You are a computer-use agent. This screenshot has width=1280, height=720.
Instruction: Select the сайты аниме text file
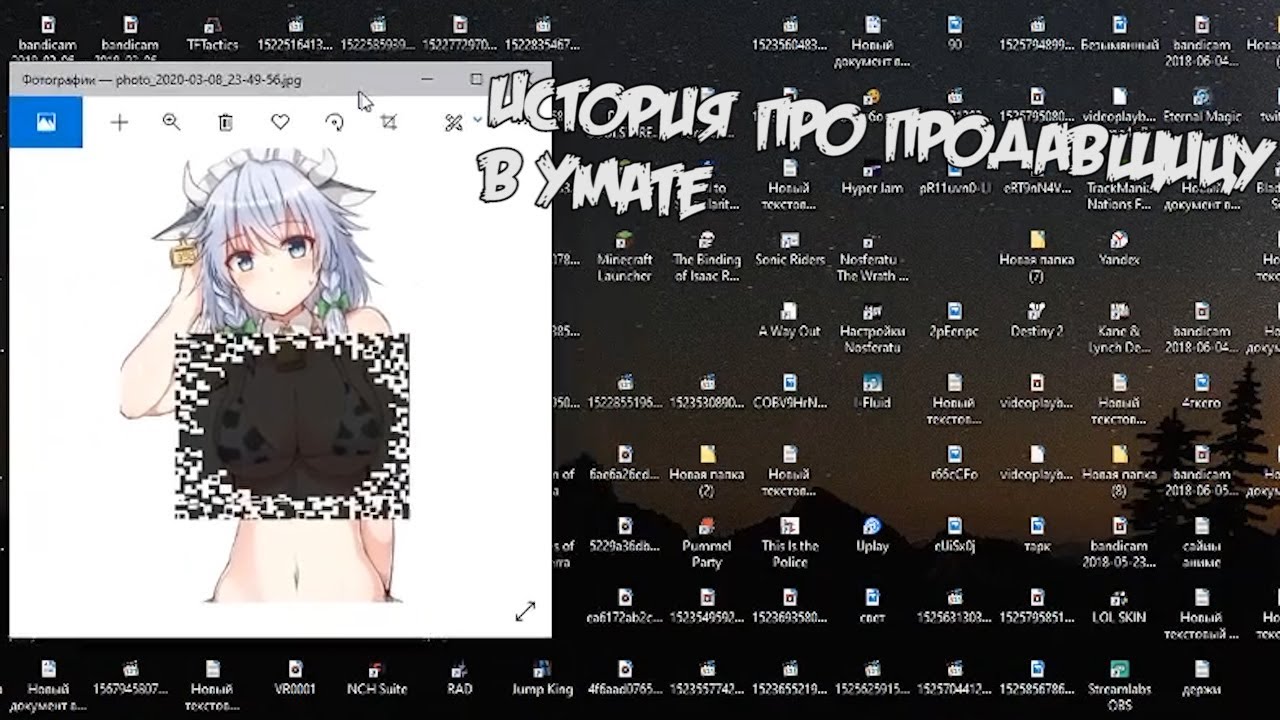(1202, 543)
